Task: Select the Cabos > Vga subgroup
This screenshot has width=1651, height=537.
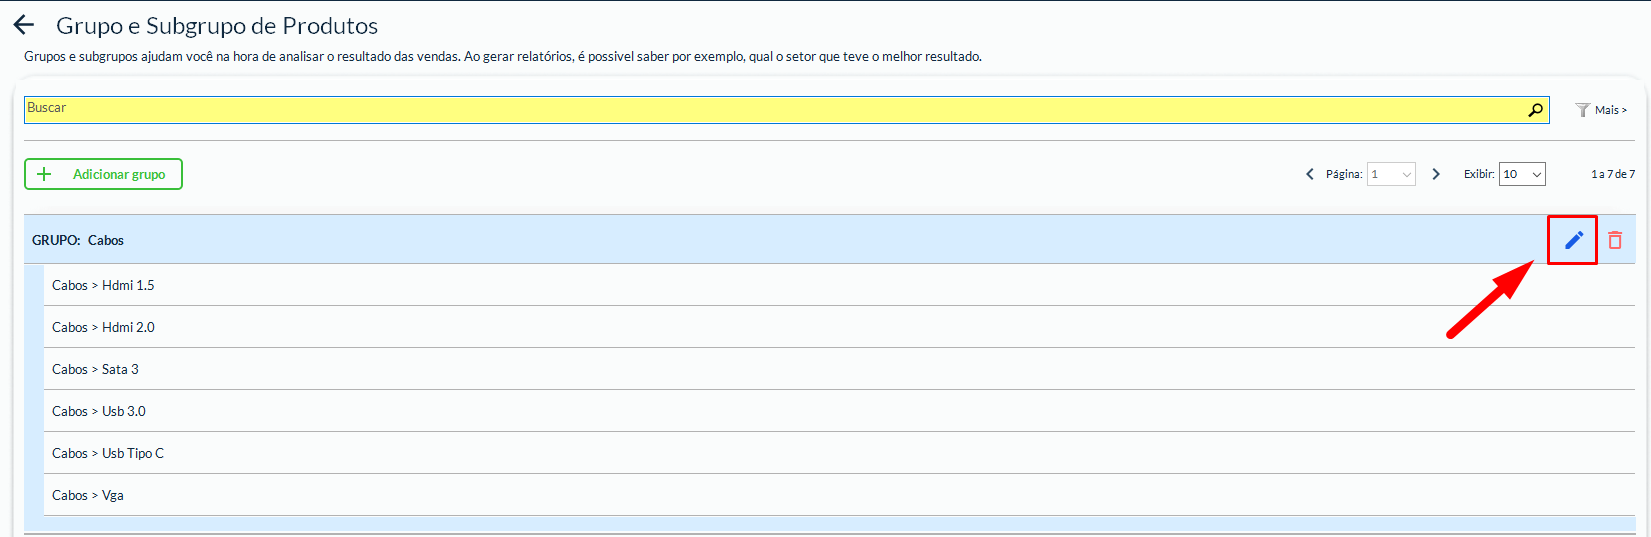Action: tap(88, 495)
